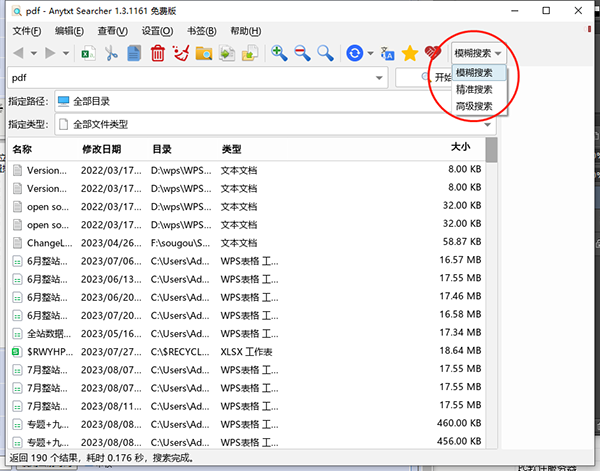This screenshot has width=600, height=471.
Task: Click the folder search icon
Action: click(x=204, y=53)
